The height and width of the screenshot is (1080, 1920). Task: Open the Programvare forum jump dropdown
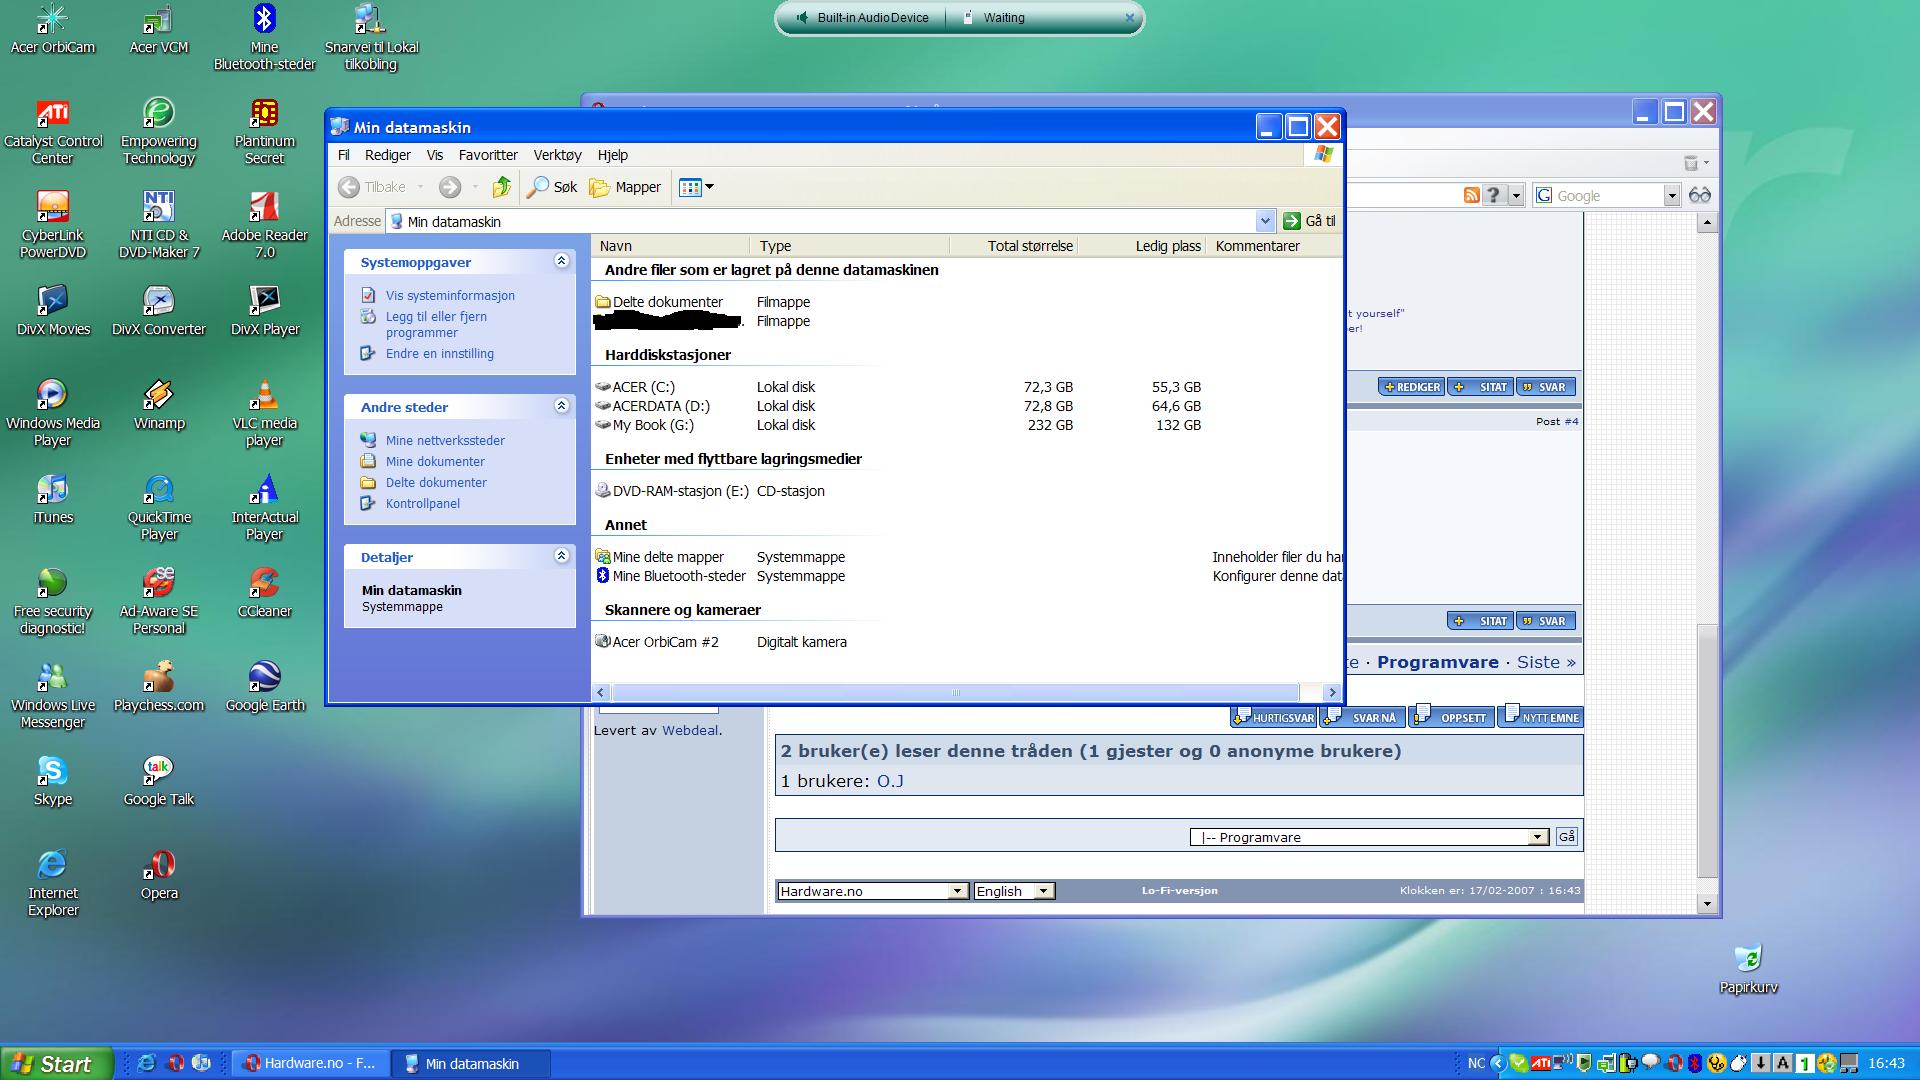[x=1369, y=837]
